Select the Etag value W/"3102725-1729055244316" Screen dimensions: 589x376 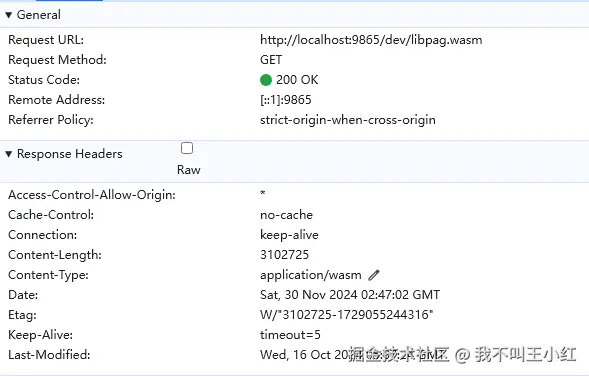click(x=346, y=314)
